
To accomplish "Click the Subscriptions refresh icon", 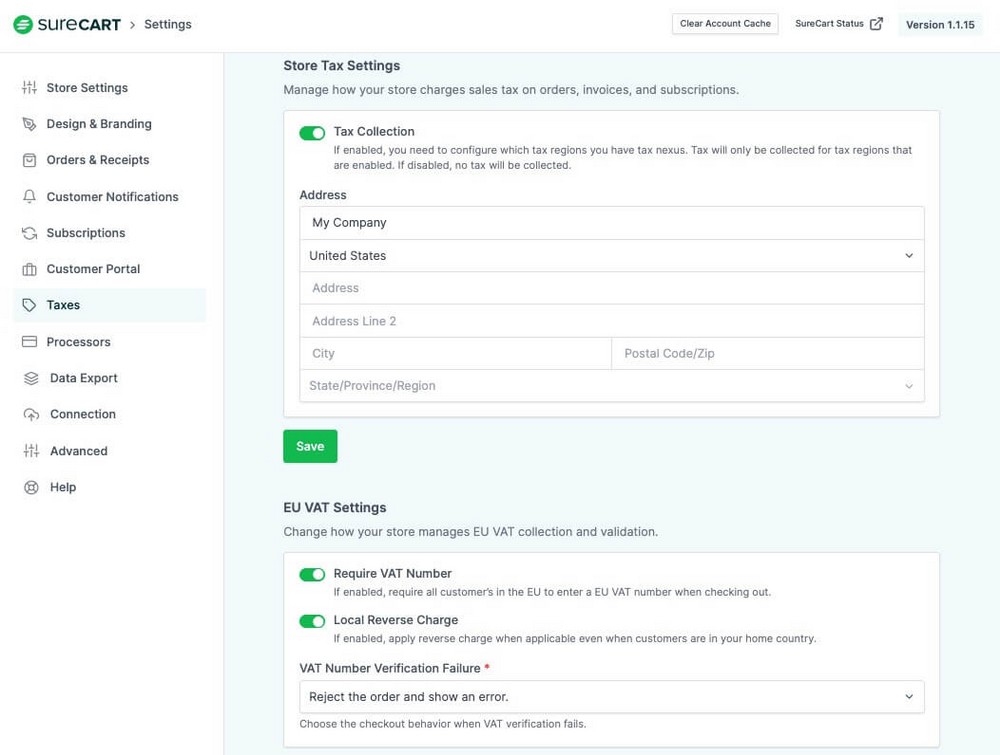I will pyautogui.click(x=29, y=233).
